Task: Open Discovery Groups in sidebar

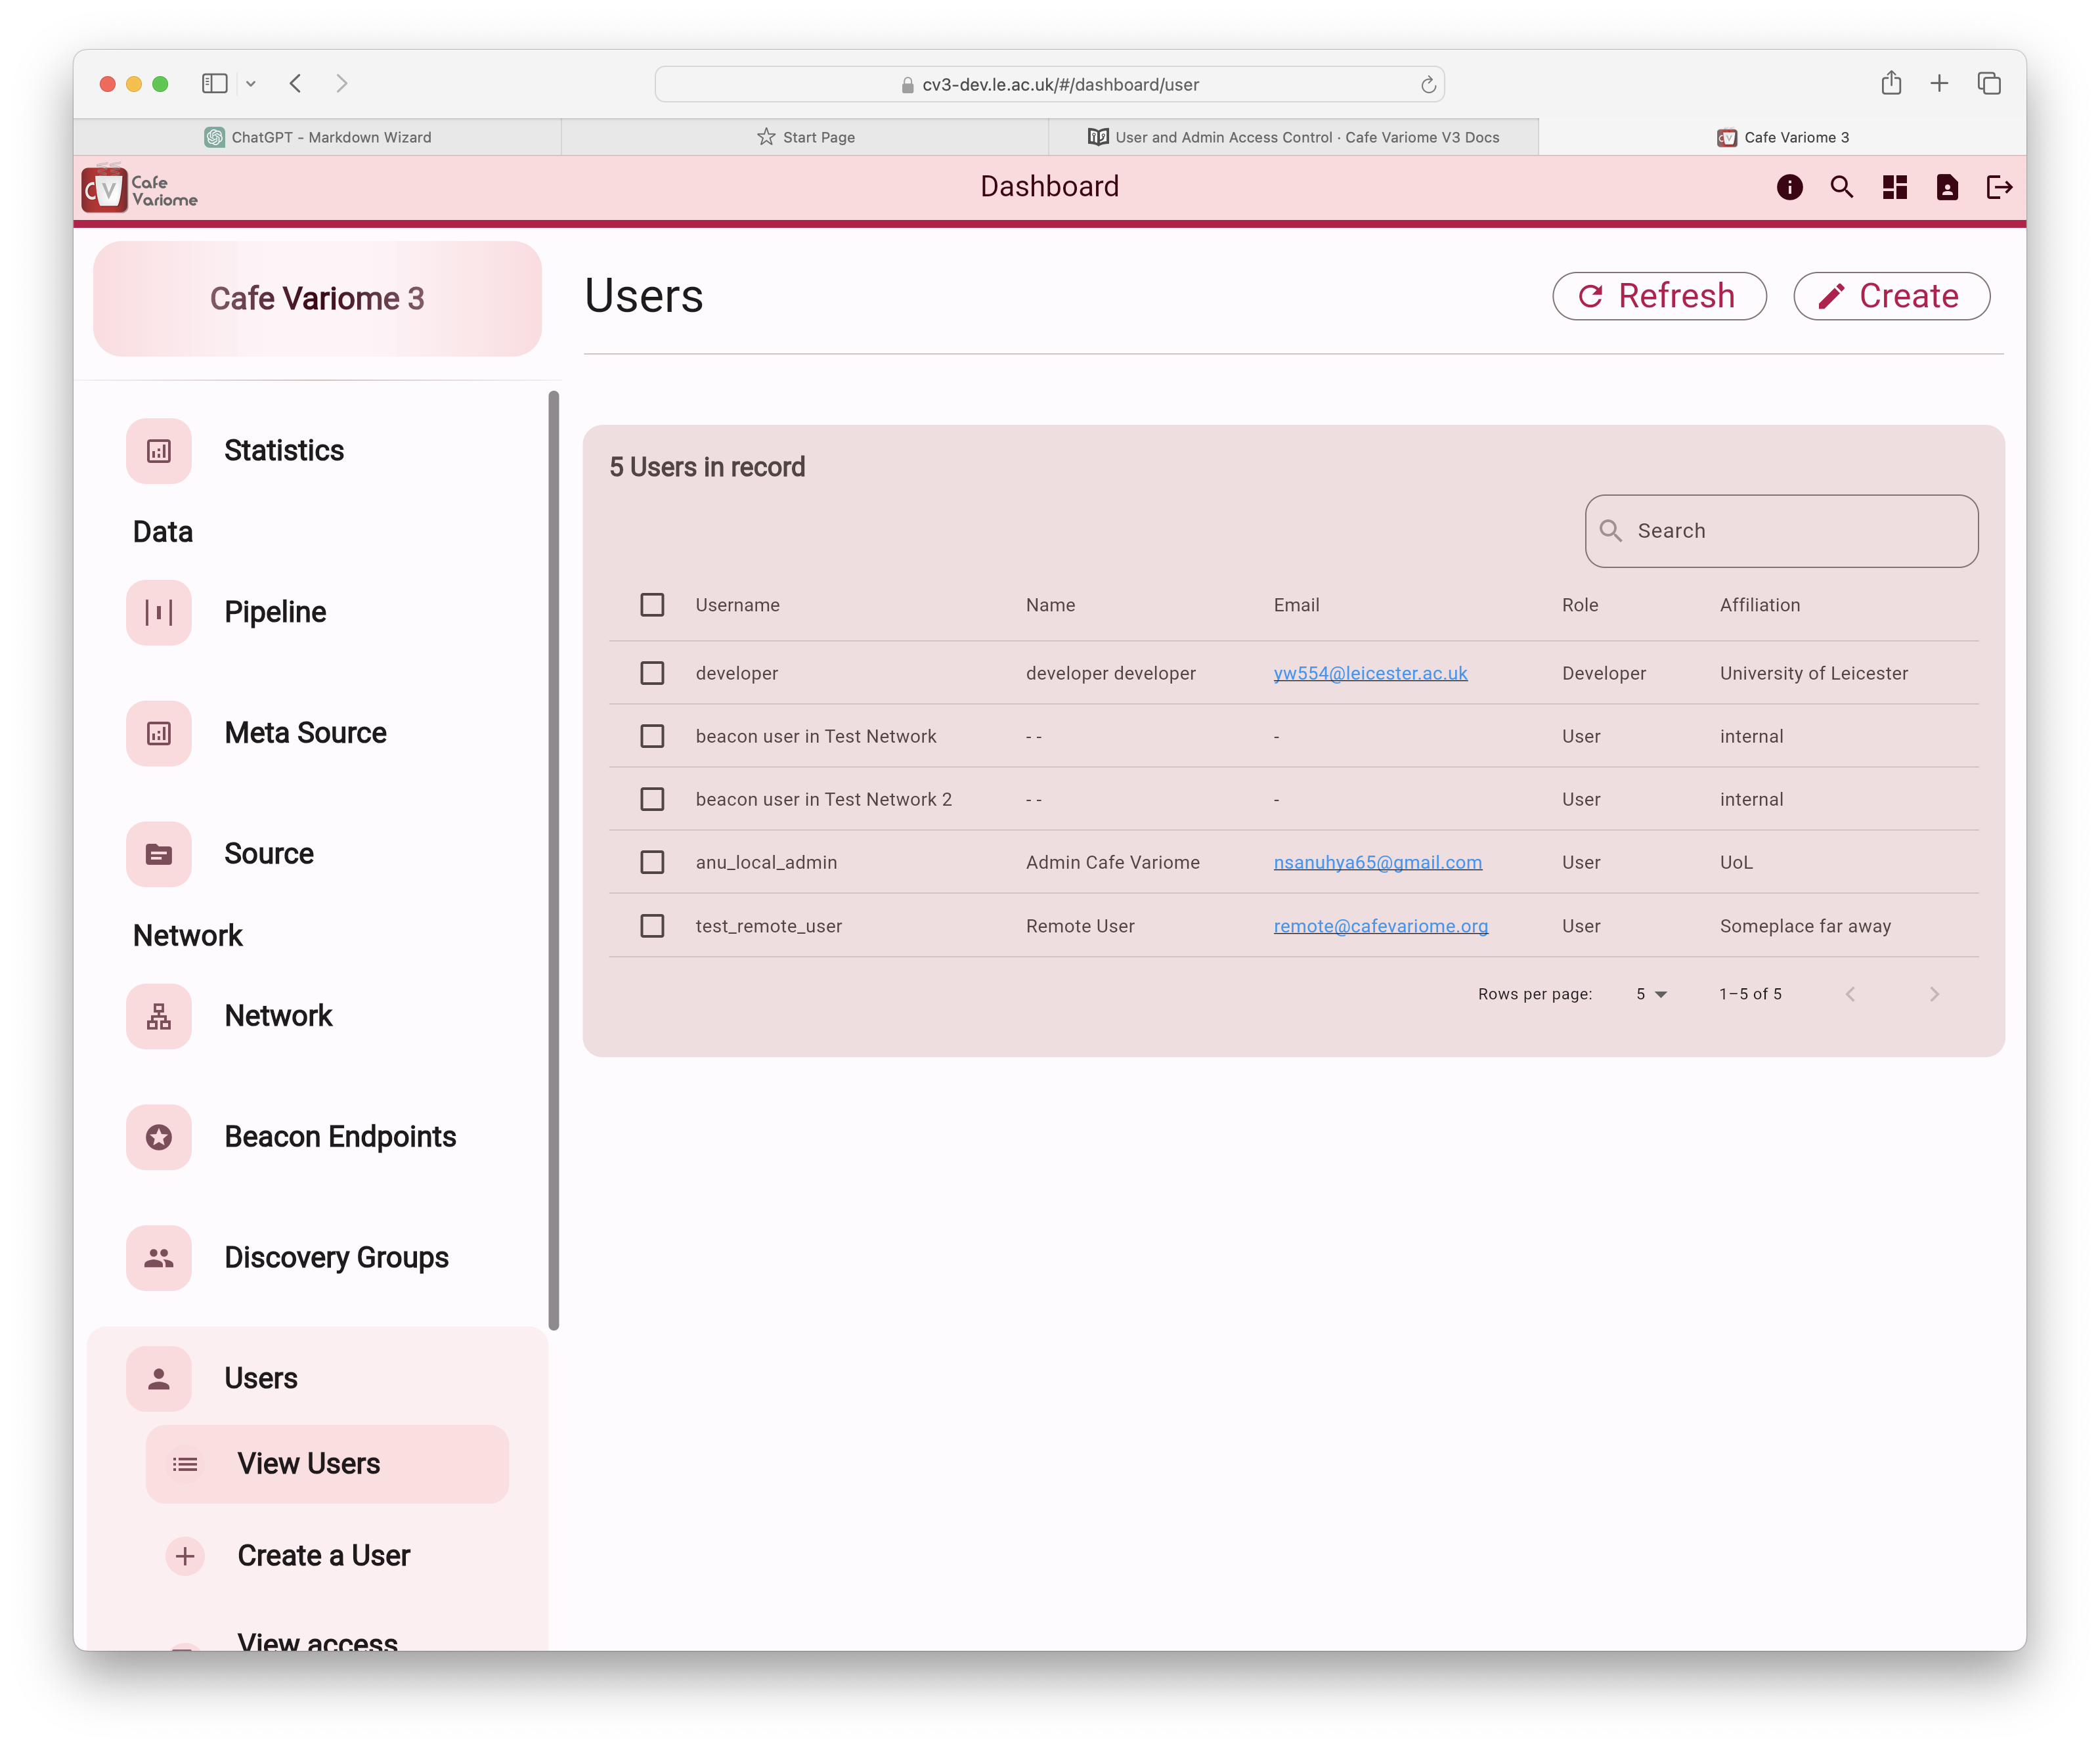Action: click(x=336, y=1258)
